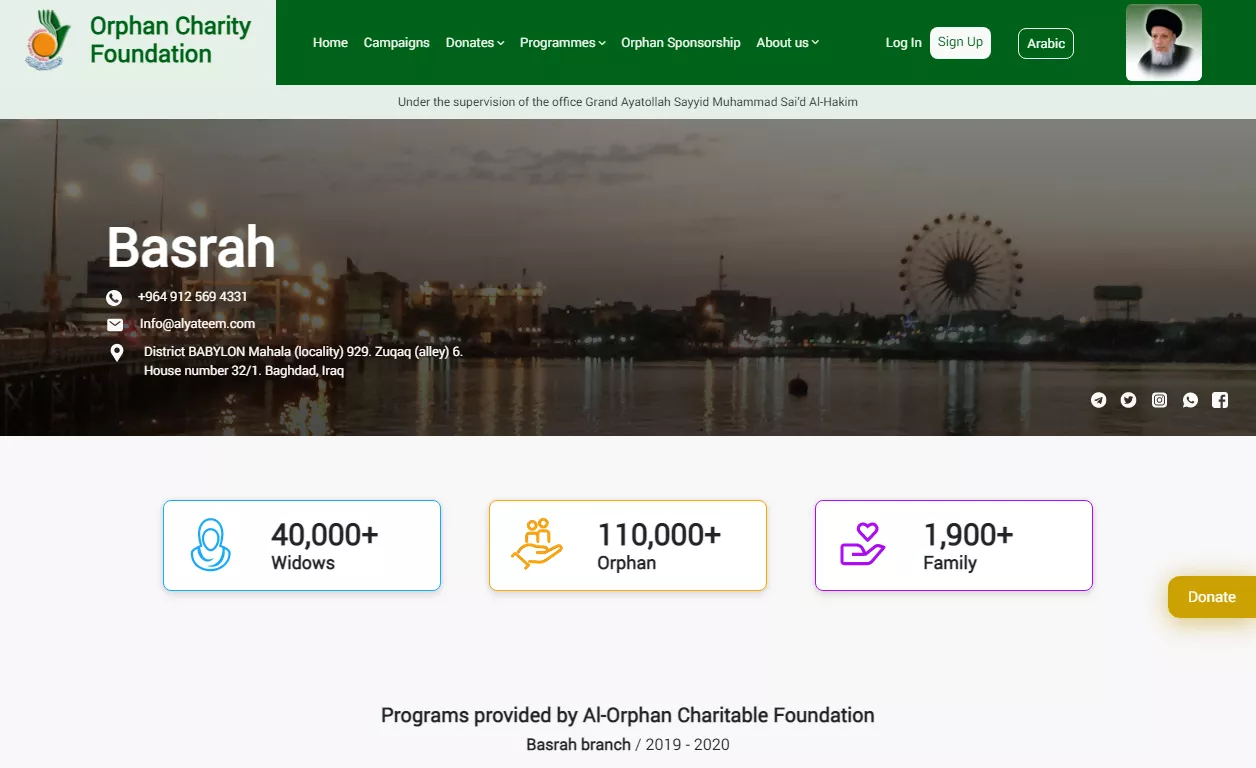This screenshot has width=1256, height=768.
Task: Go to the Home menu item
Action: (x=330, y=43)
